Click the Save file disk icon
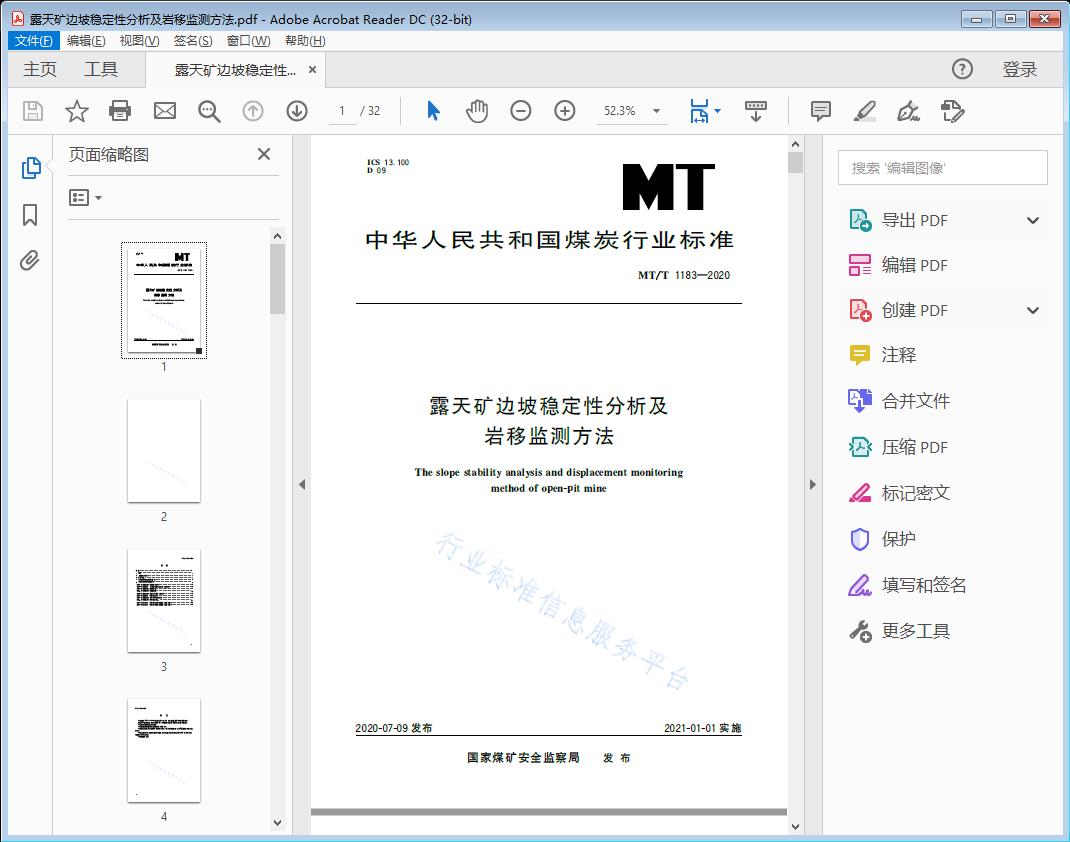 (31, 111)
